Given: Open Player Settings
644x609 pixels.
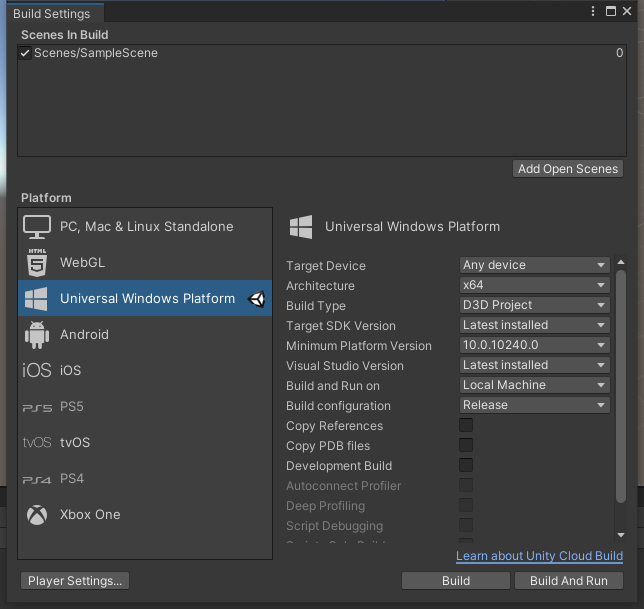Looking at the screenshot, I should point(75,581).
